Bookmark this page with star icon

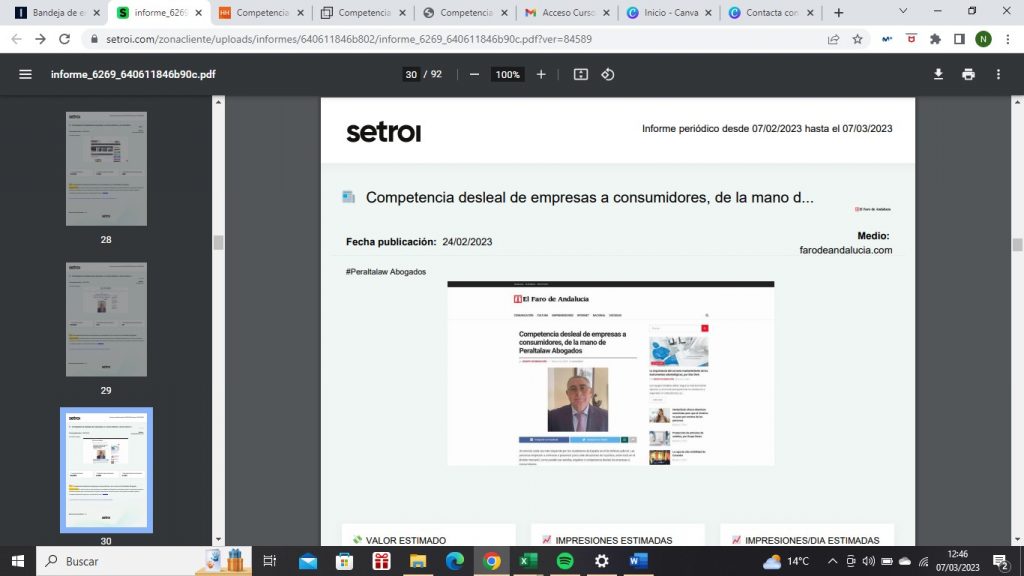pos(857,39)
